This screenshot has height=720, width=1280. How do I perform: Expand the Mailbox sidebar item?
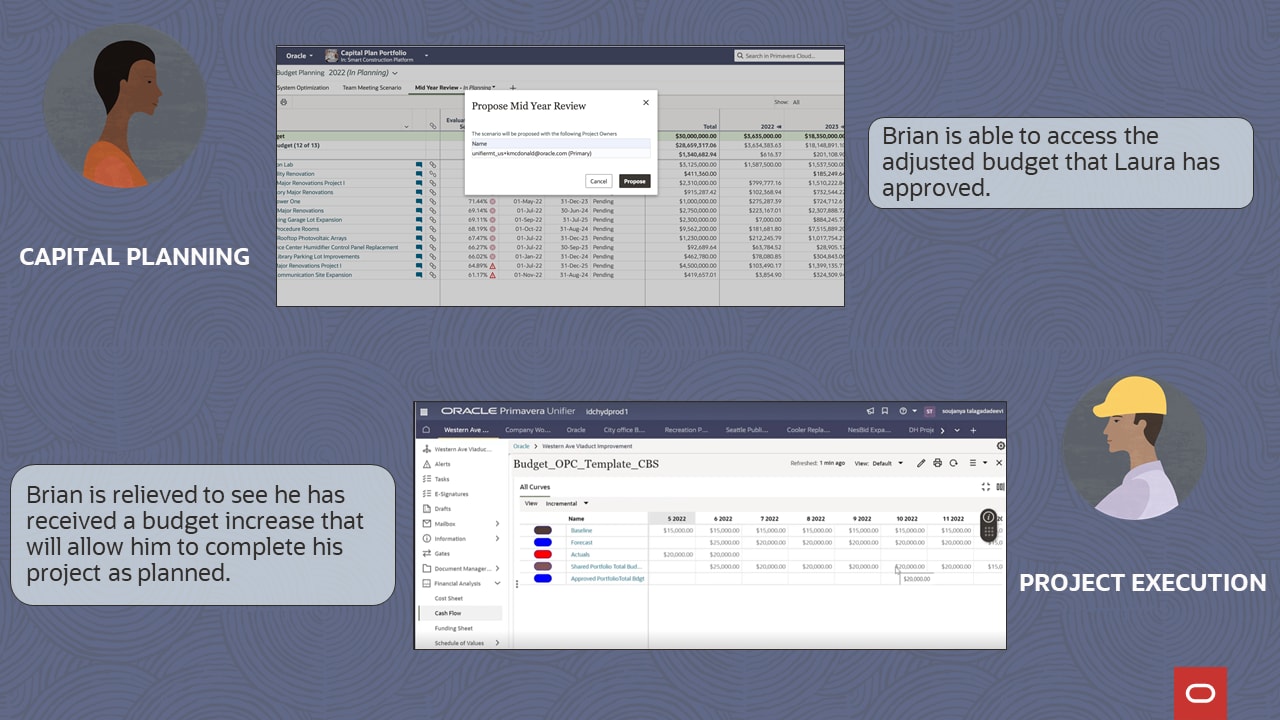click(x=497, y=524)
